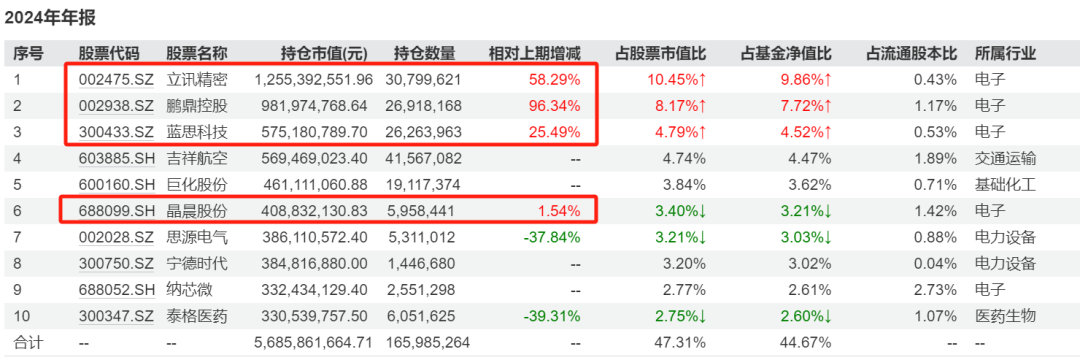Click holding quantity 30,799,621
Image resolution: width=1080 pixels, height=360 pixels.
tap(423, 80)
